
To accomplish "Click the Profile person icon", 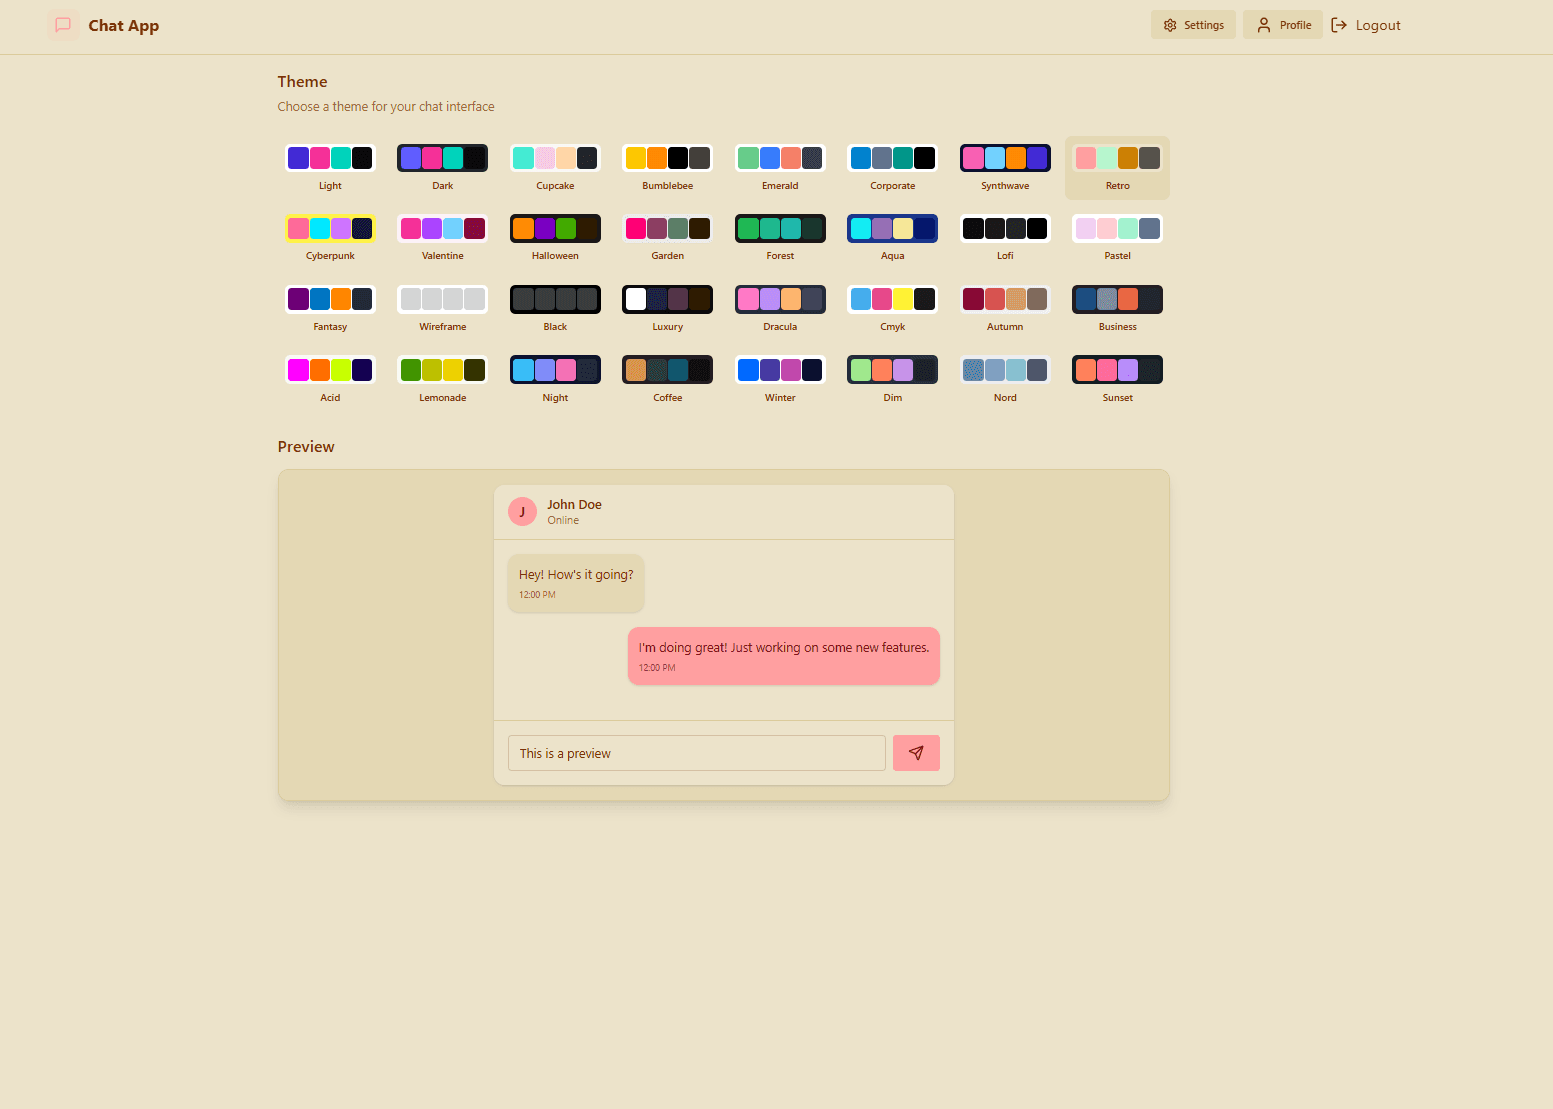I will point(1263,24).
